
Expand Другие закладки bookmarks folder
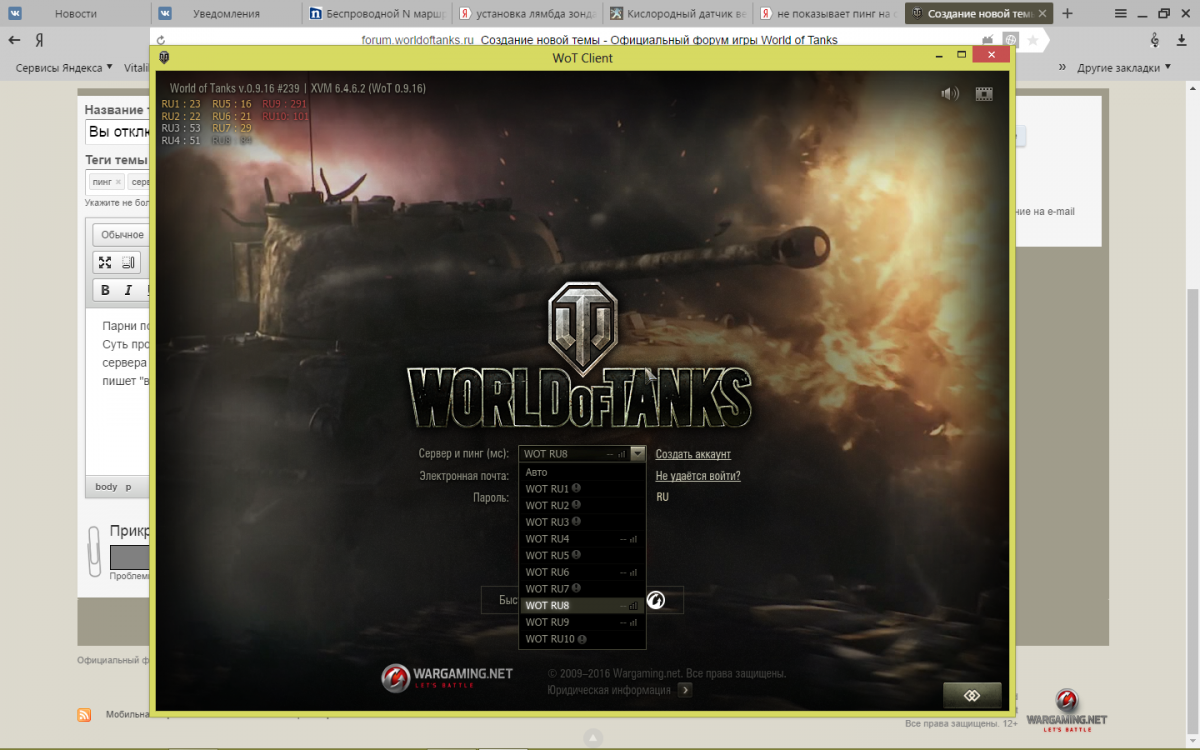click(x=1124, y=68)
